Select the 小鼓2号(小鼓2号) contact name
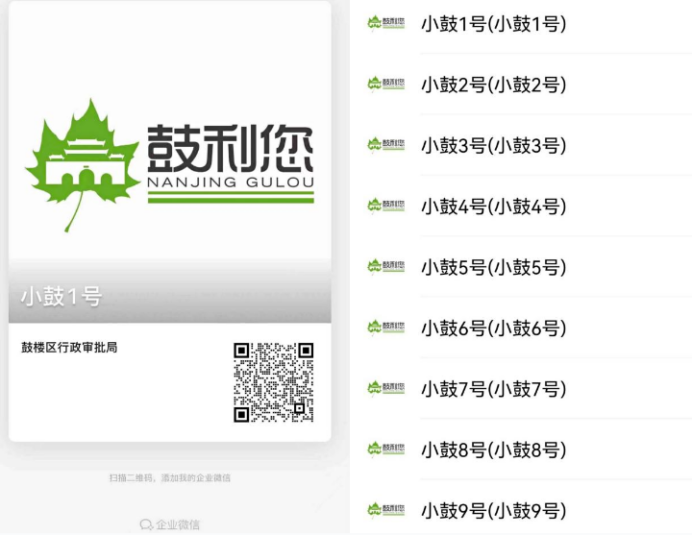The width and height of the screenshot is (692, 536). (x=493, y=85)
